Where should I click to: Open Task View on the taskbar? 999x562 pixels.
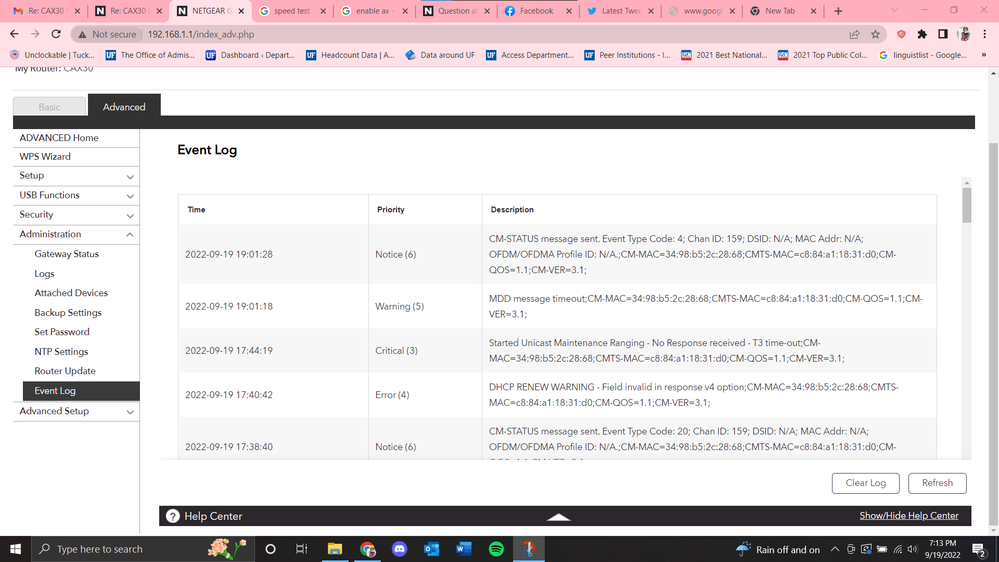point(301,549)
